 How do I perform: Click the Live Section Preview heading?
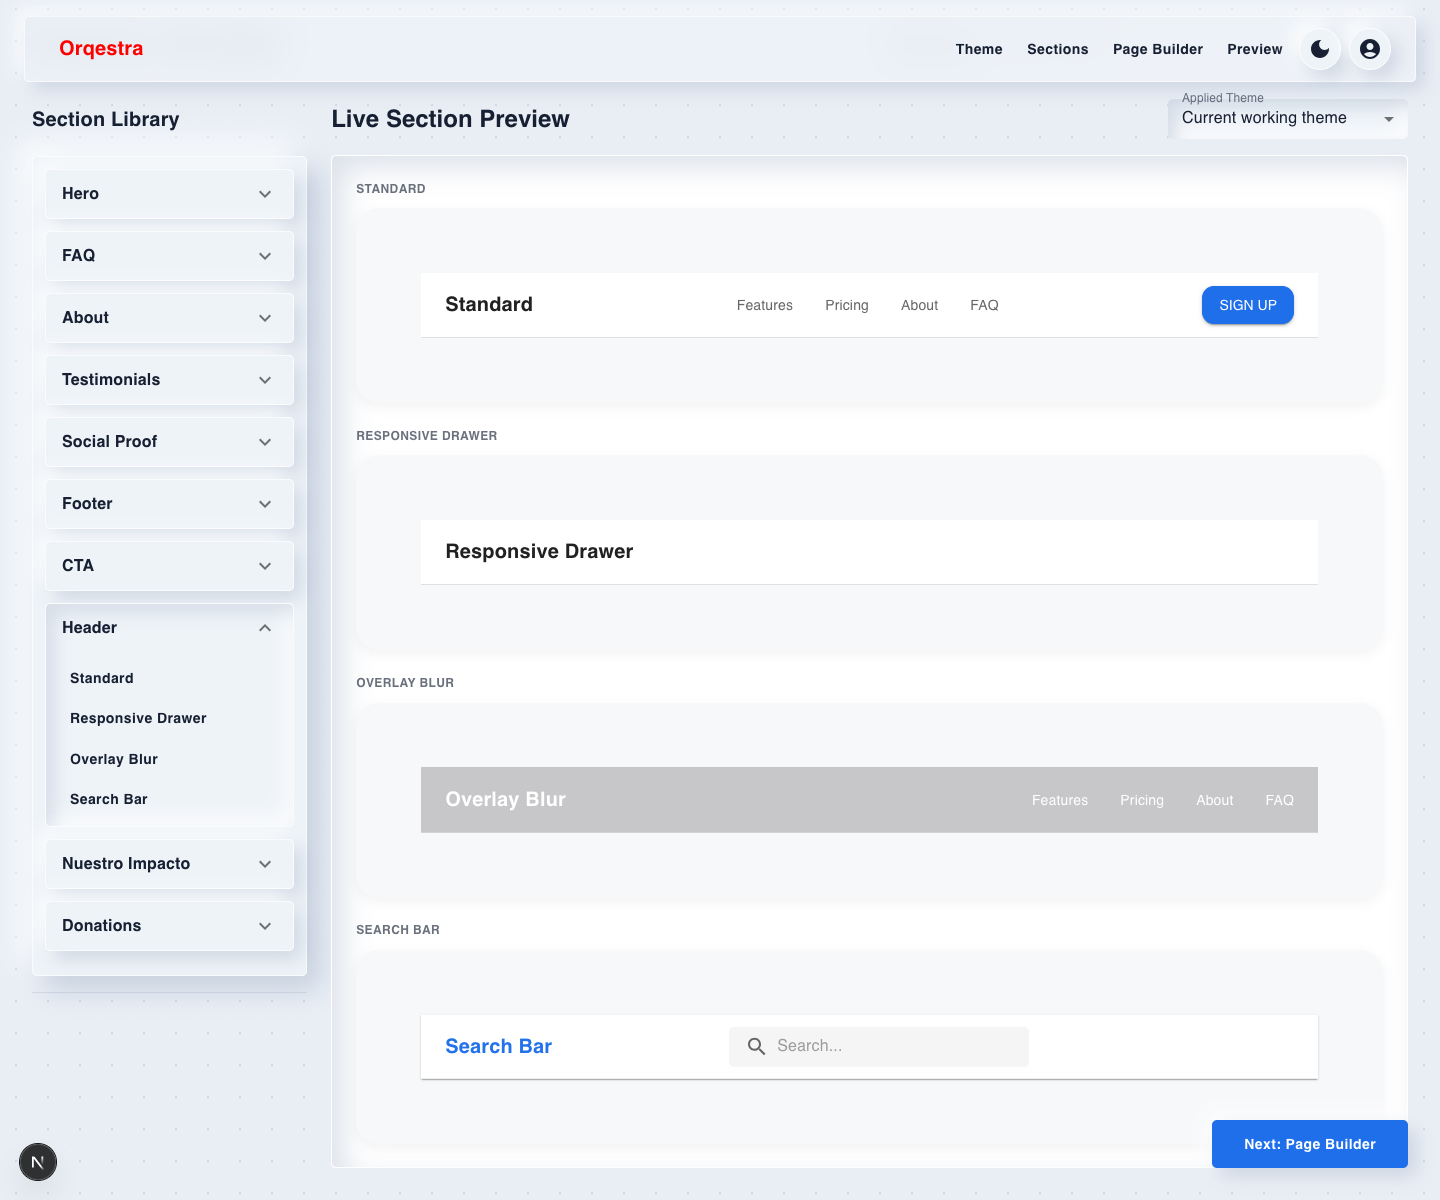[451, 119]
